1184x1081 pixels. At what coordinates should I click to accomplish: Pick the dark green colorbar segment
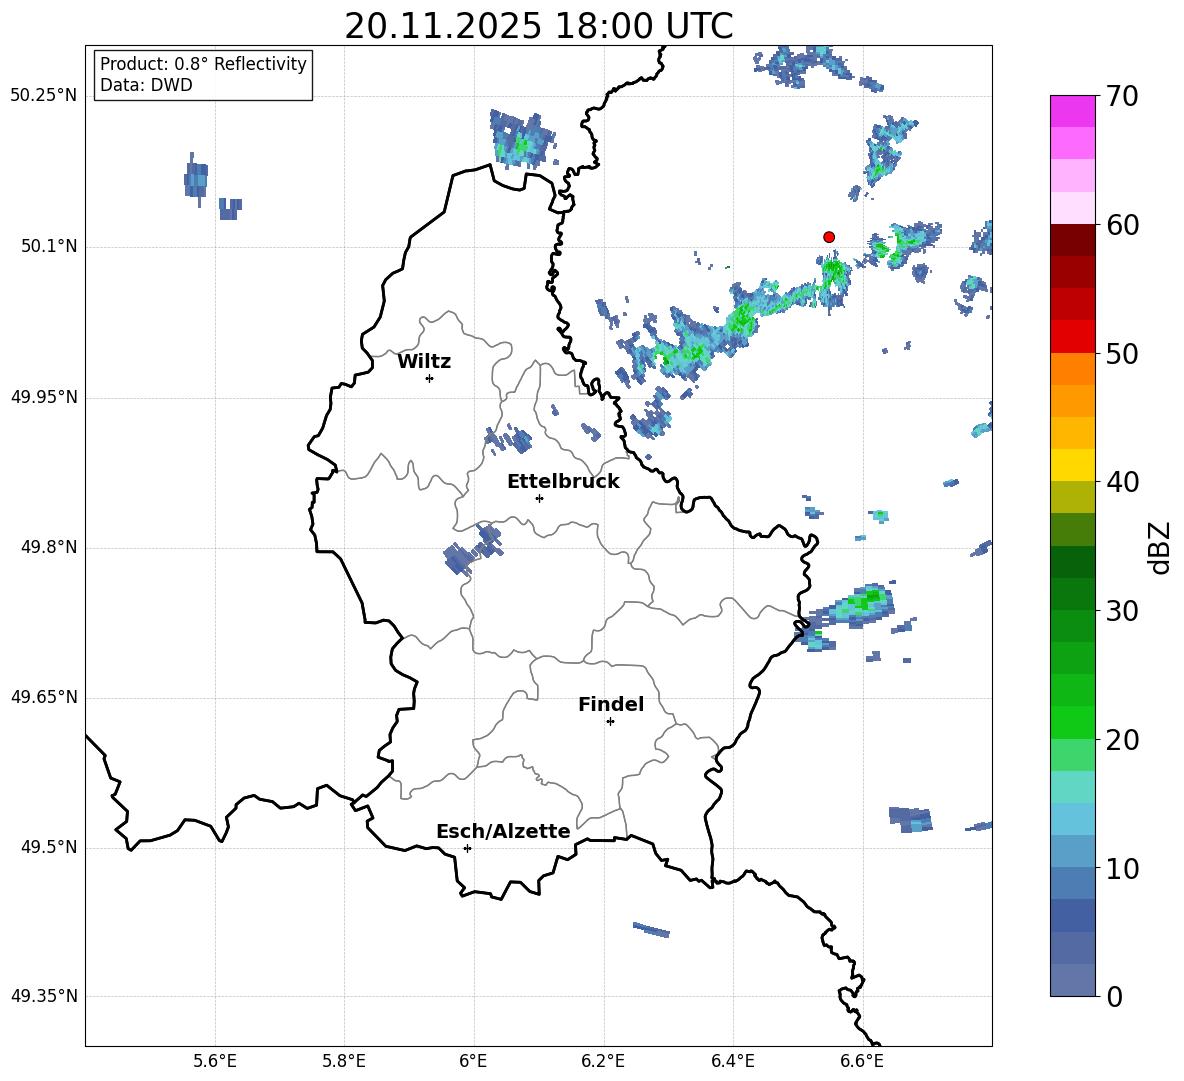pyautogui.click(x=1073, y=562)
